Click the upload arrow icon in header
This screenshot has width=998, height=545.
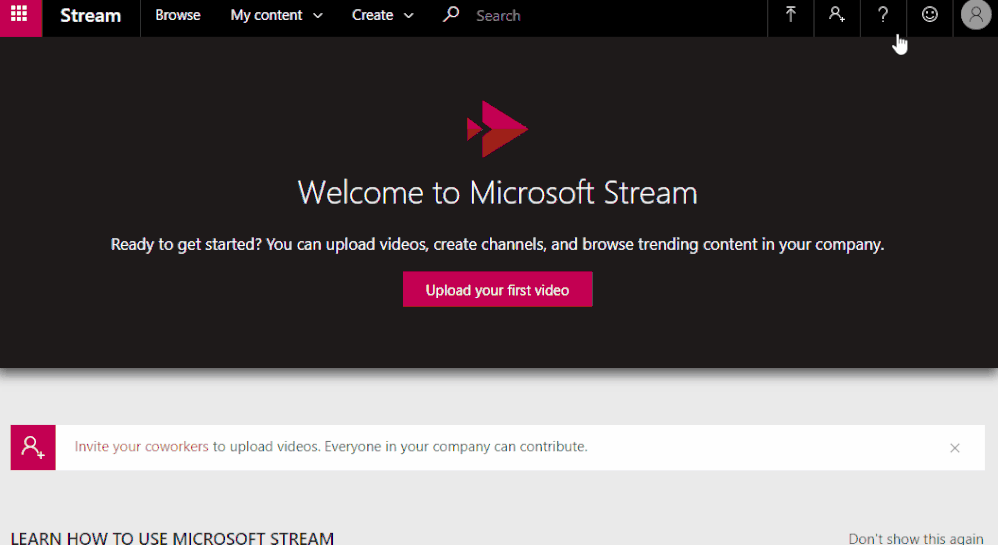(x=791, y=15)
